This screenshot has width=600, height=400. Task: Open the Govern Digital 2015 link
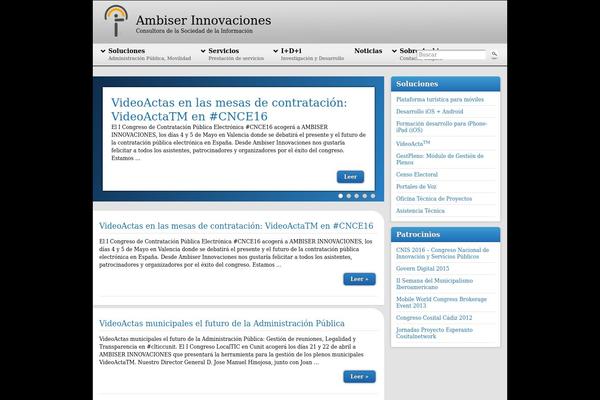pos(422,269)
